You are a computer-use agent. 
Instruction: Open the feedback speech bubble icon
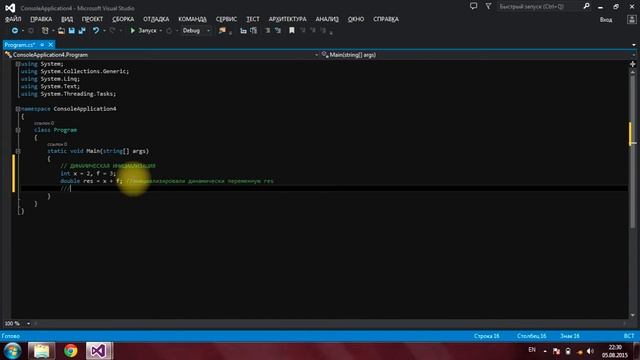tap(473, 6)
